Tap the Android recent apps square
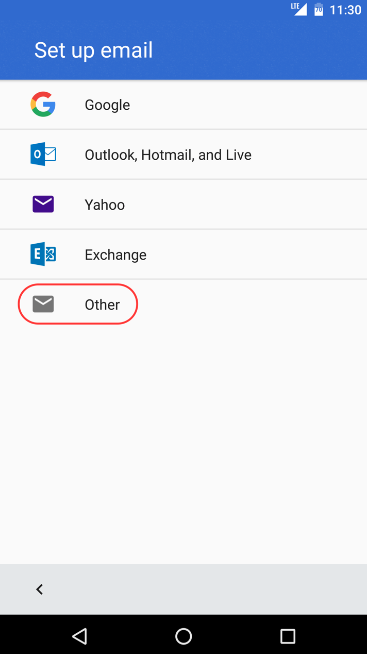The image size is (367, 654). [288, 636]
